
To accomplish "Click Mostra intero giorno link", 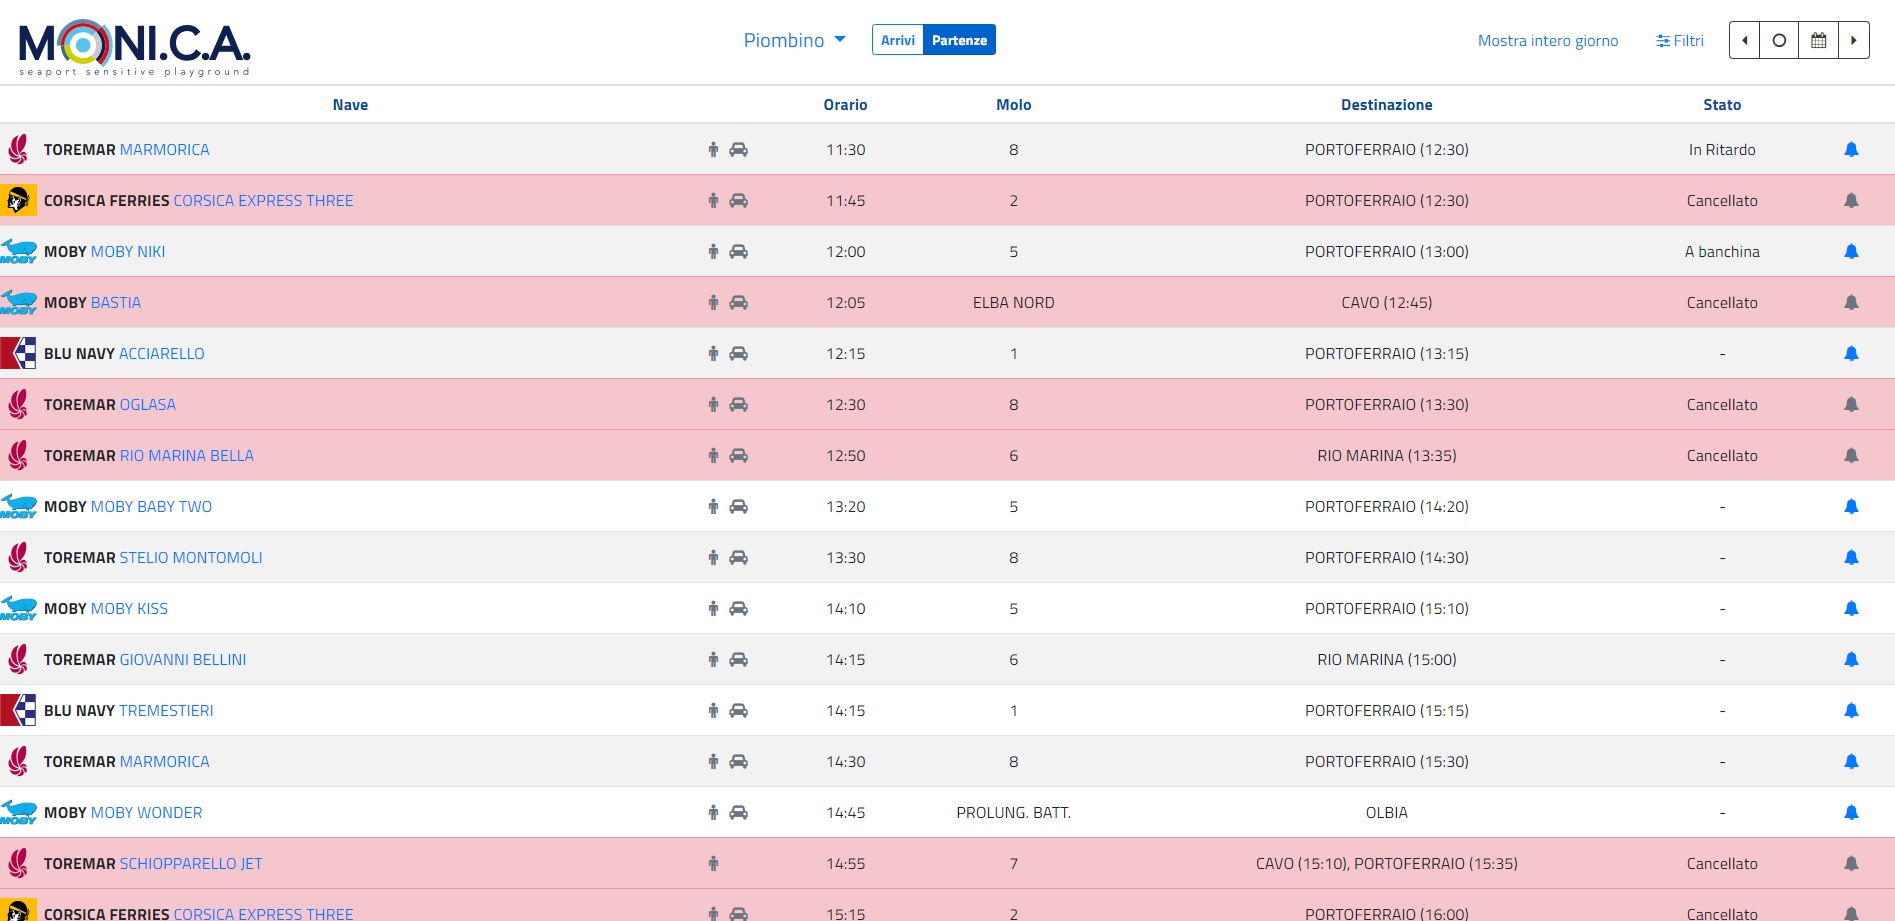I will coord(1548,41).
